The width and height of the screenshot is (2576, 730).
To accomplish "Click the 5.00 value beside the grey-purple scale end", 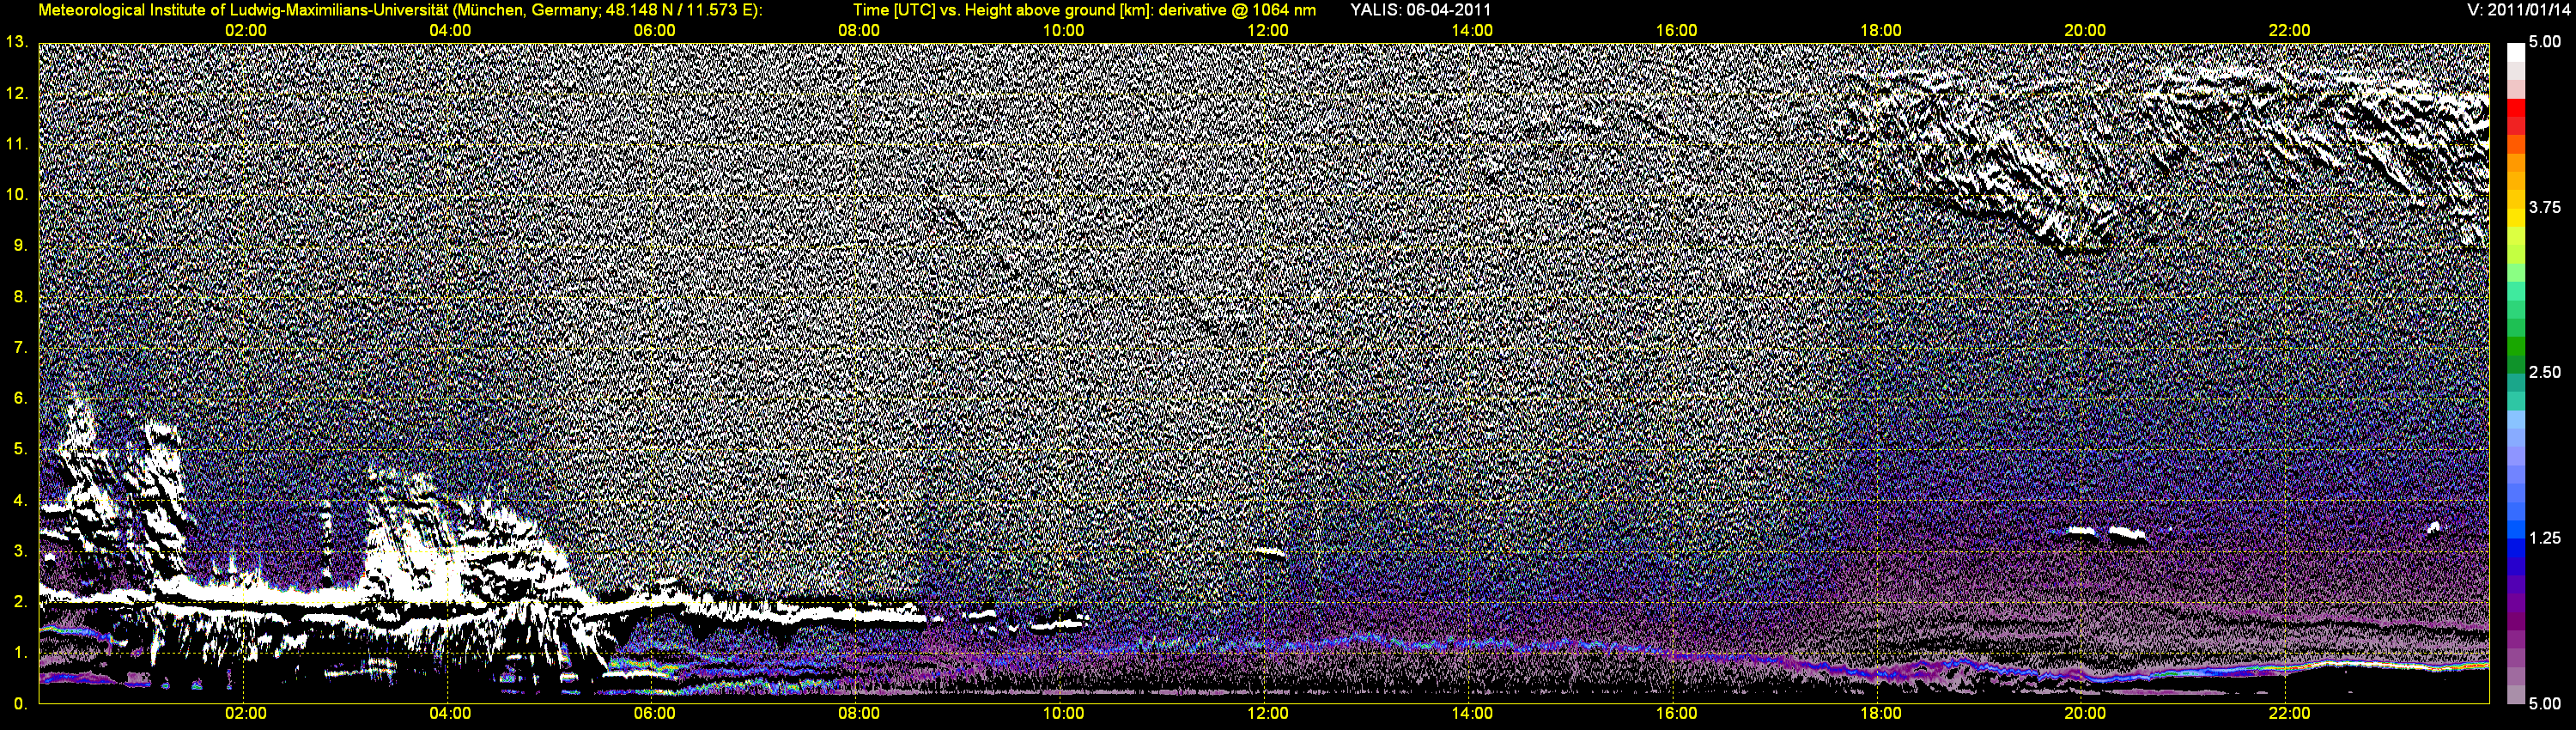I will click(x=2545, y=703).
